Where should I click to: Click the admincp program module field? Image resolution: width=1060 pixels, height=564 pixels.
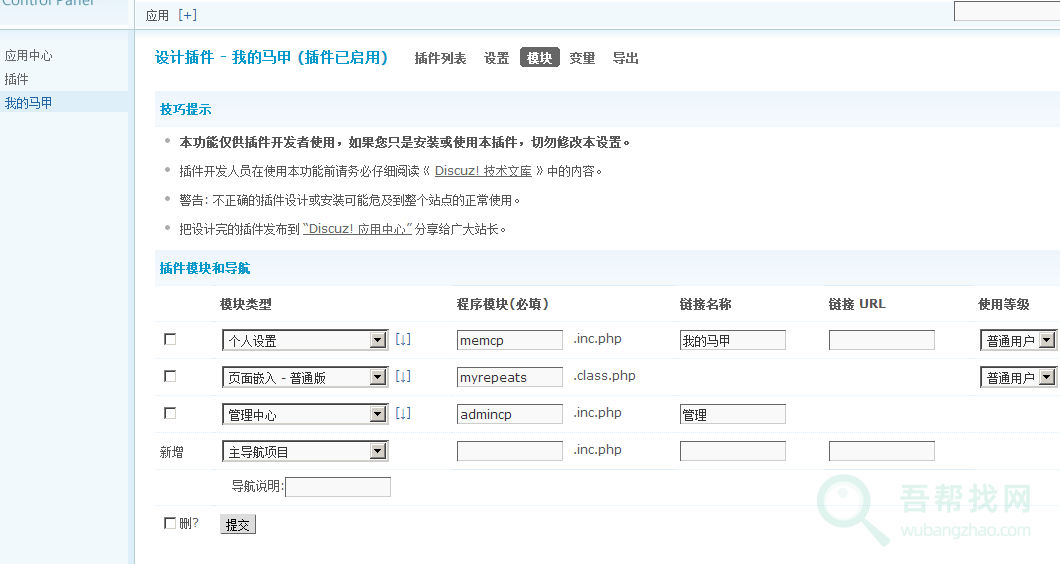click(x=510, y=414)
